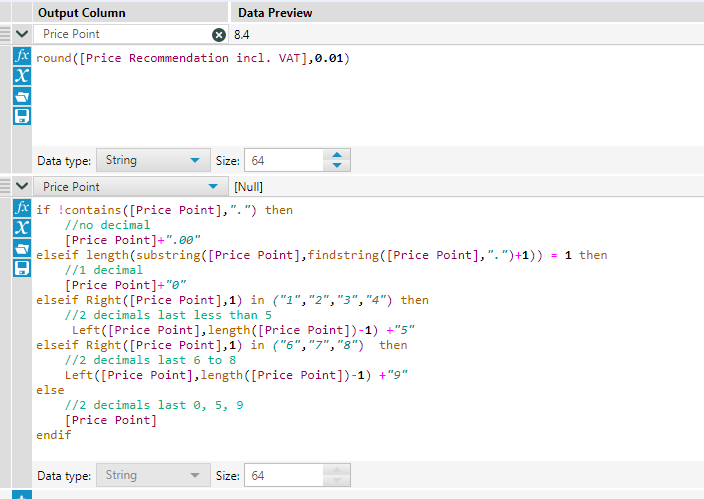
Task: Save the if-contains expression via disk icon
Action: pos(22,268)
